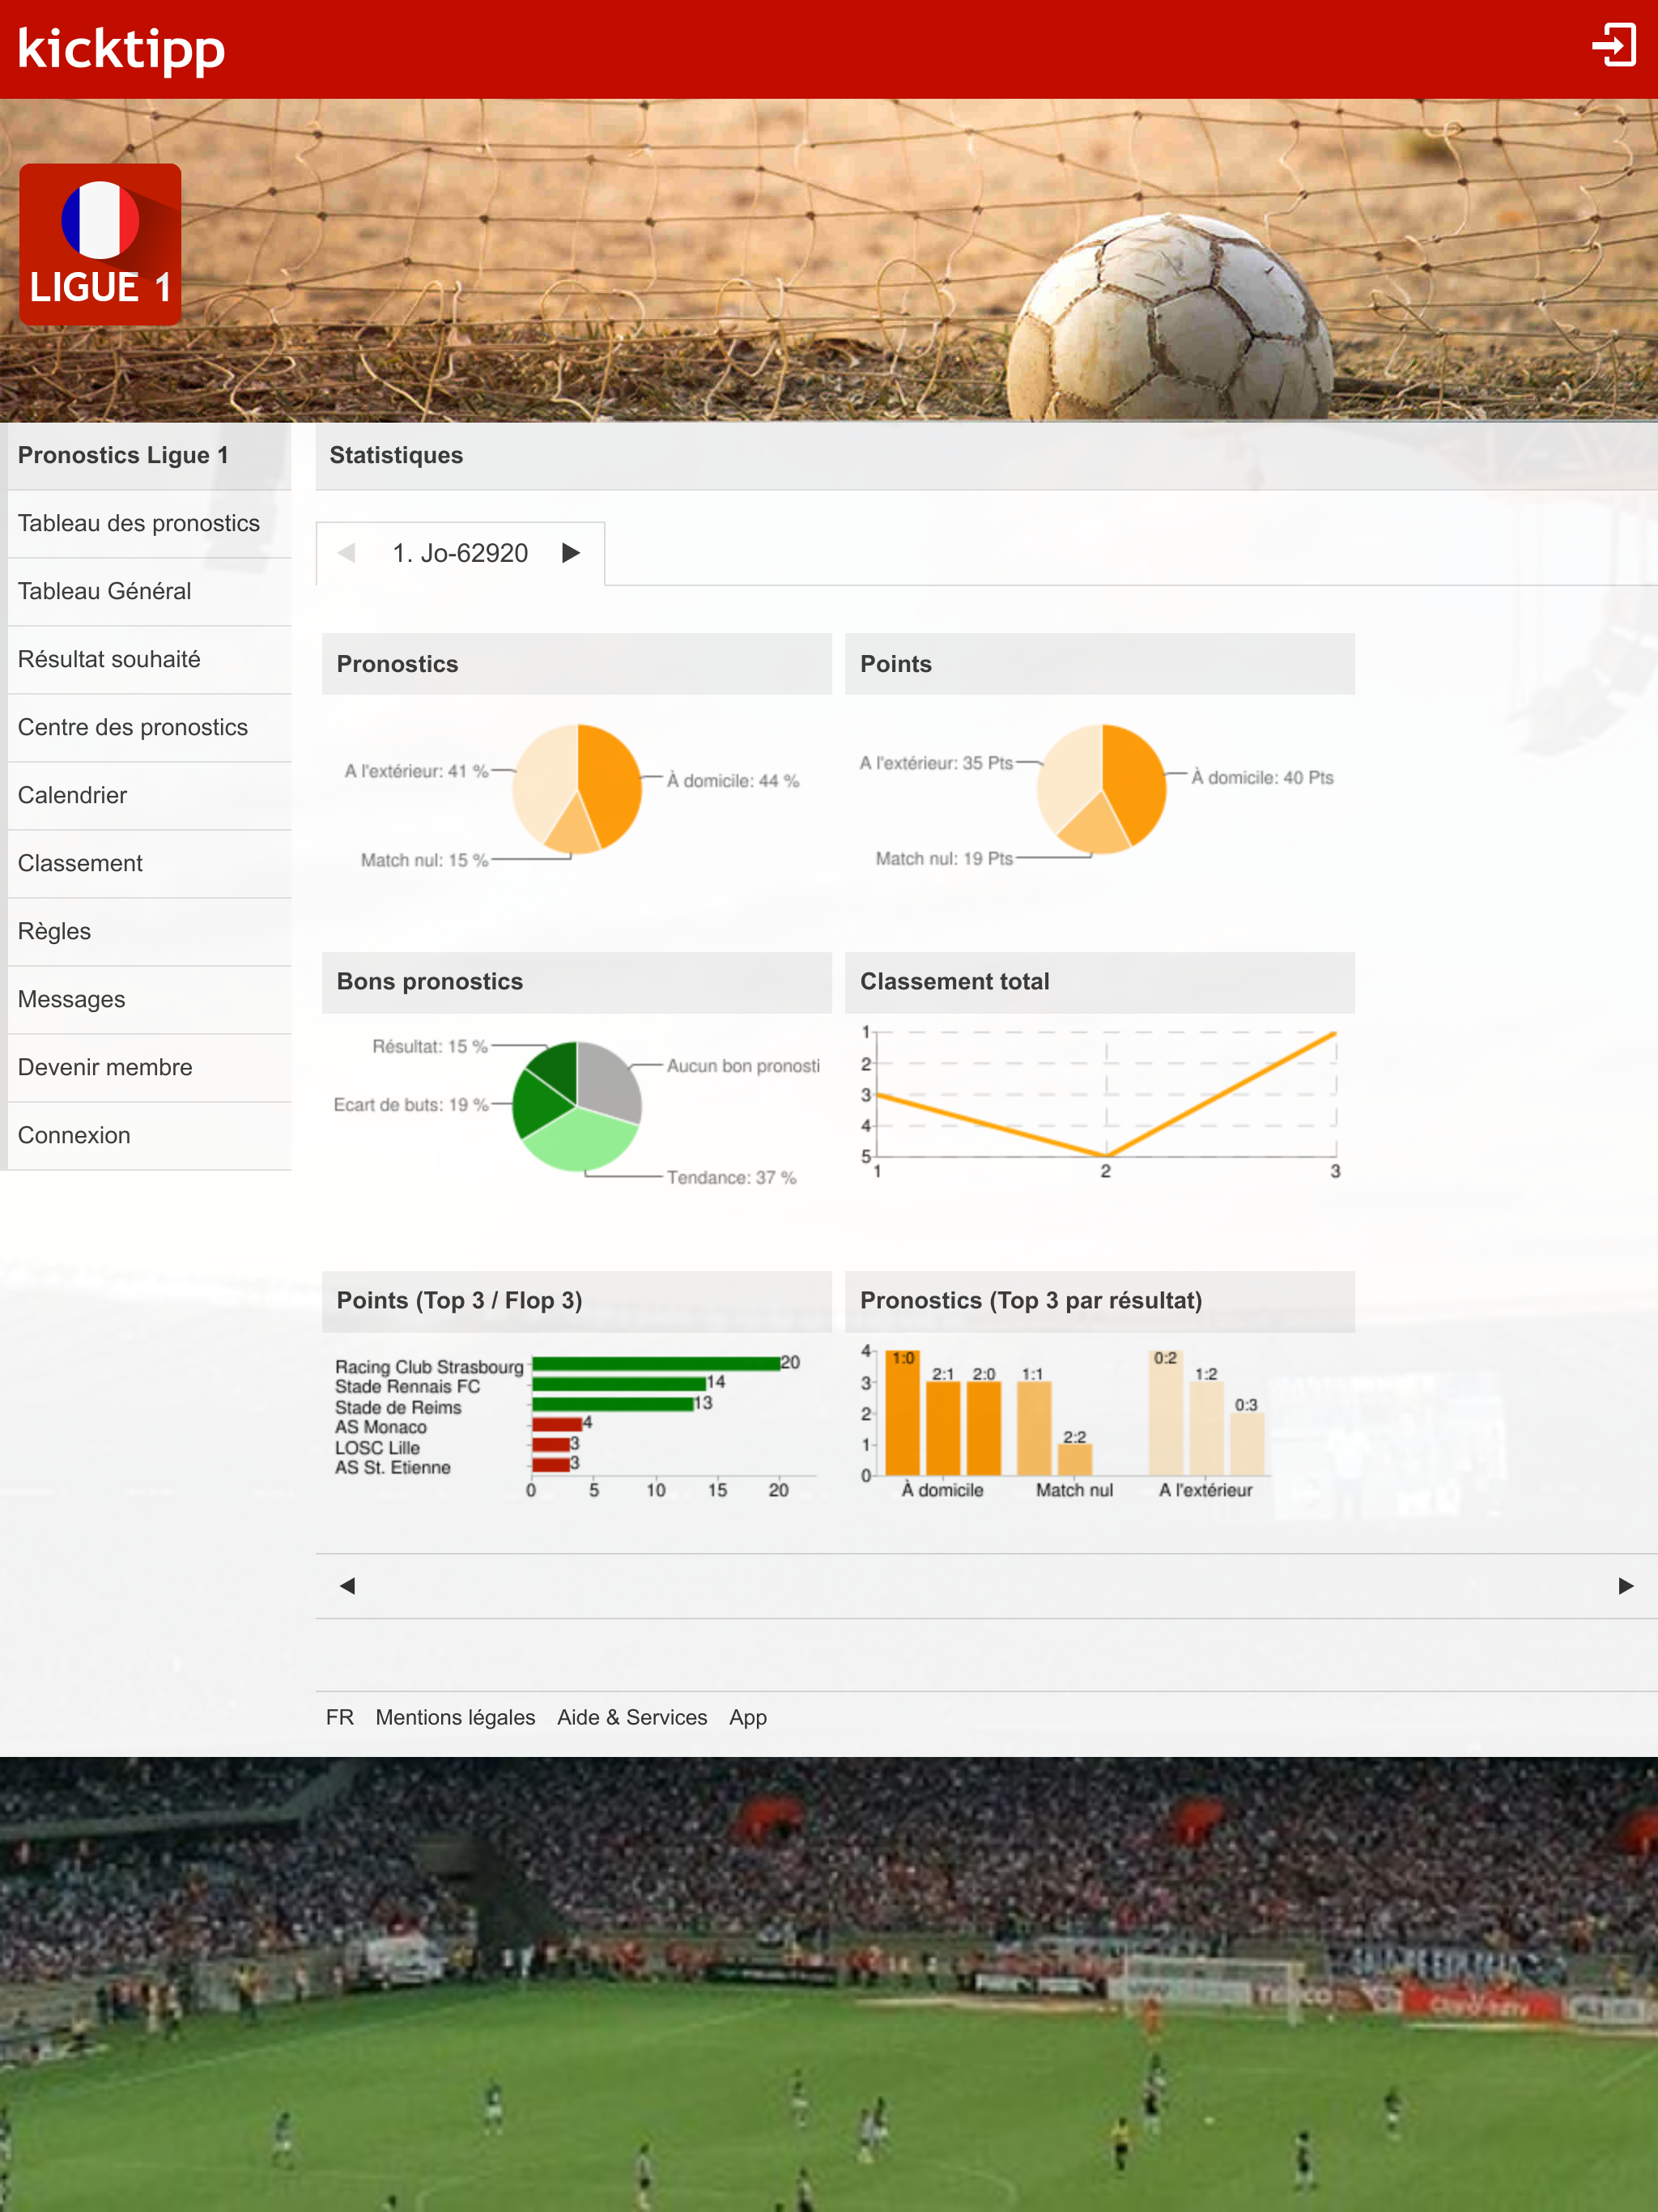The image size is (1658, 2212).
Task: Go to next player with right arrow
Action: [571, 553]
